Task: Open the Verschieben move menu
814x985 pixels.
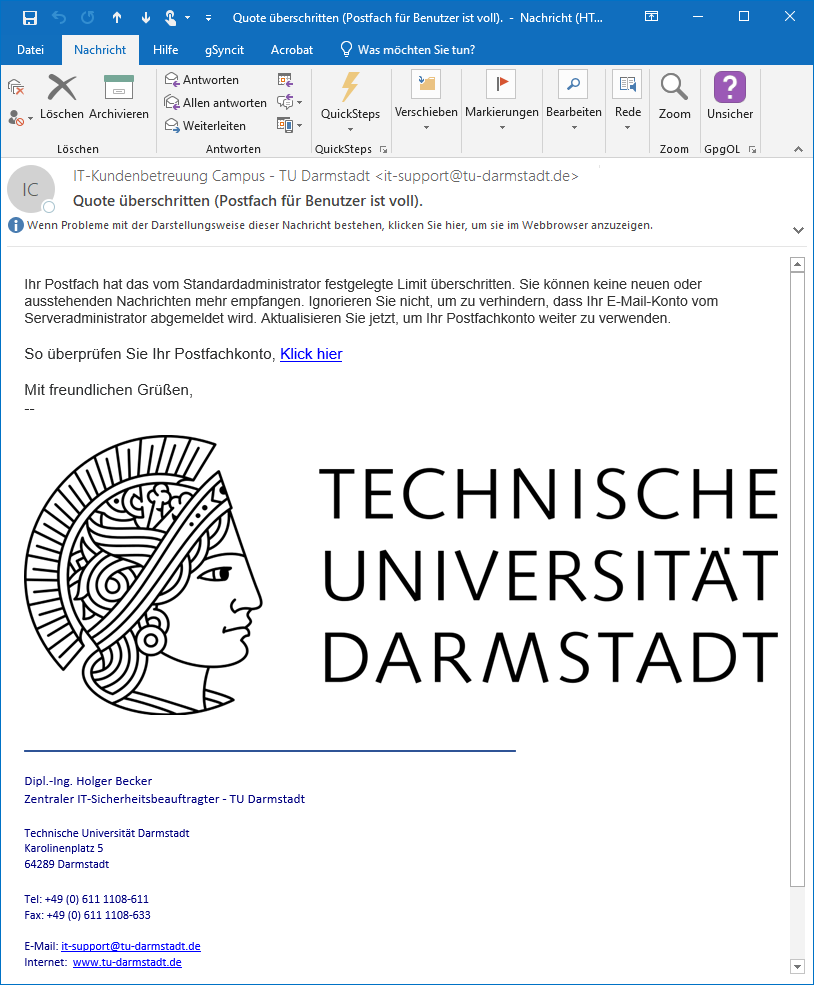Action: 426,101
